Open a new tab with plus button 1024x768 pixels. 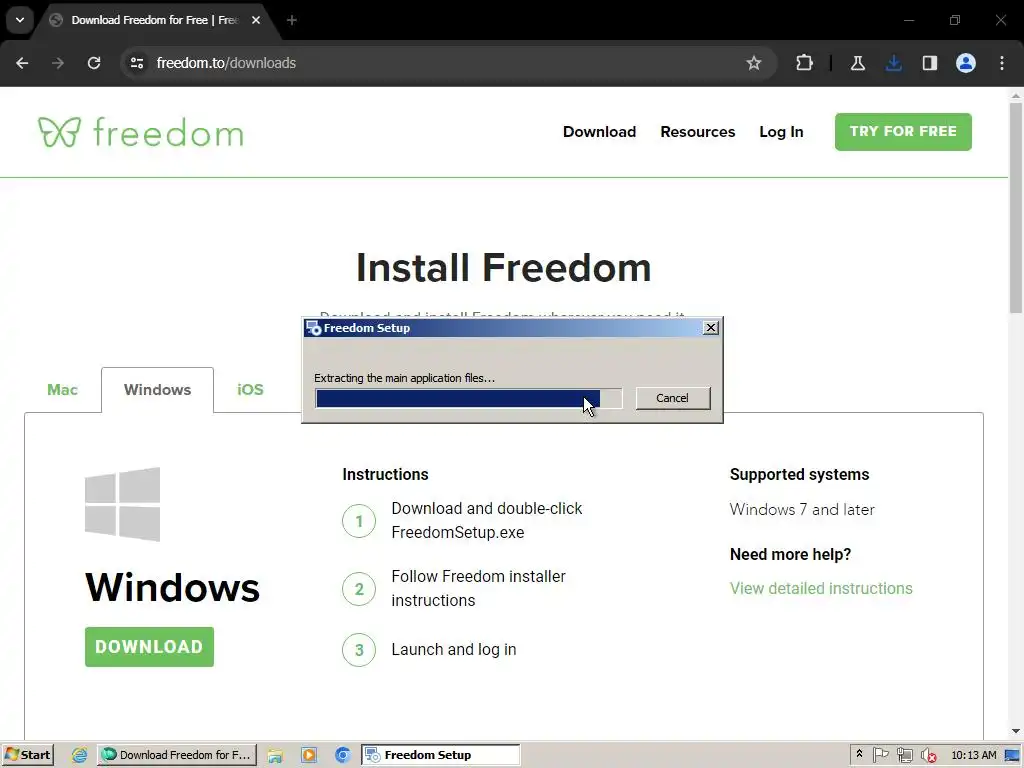tap(292, 20)
